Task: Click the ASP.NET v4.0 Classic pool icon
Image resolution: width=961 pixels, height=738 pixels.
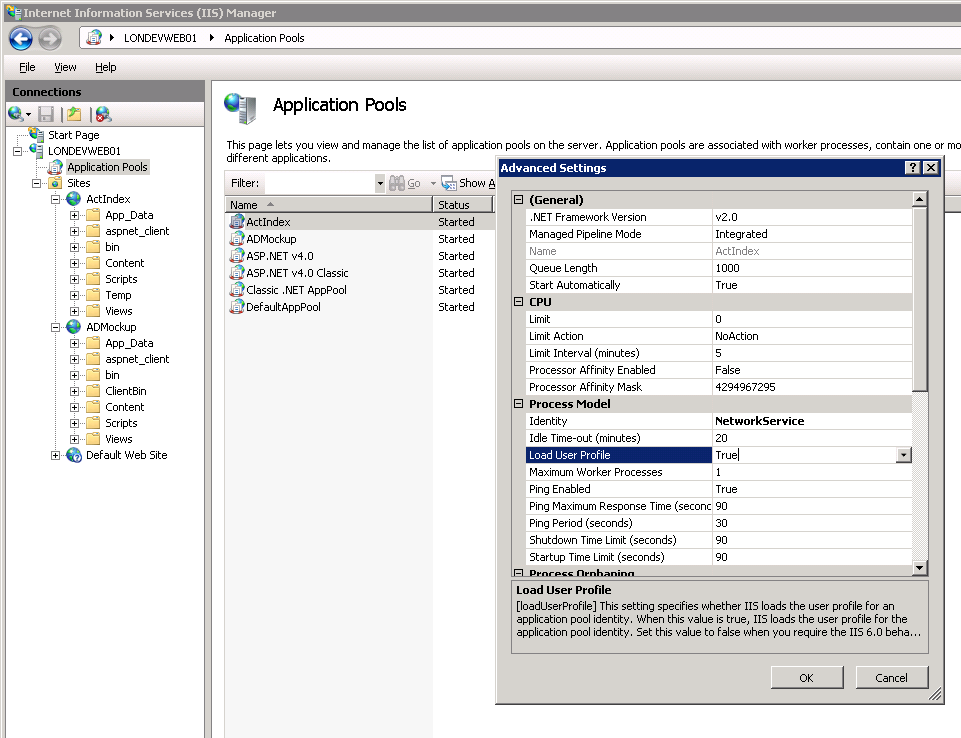Action: [x=237, y=273]
